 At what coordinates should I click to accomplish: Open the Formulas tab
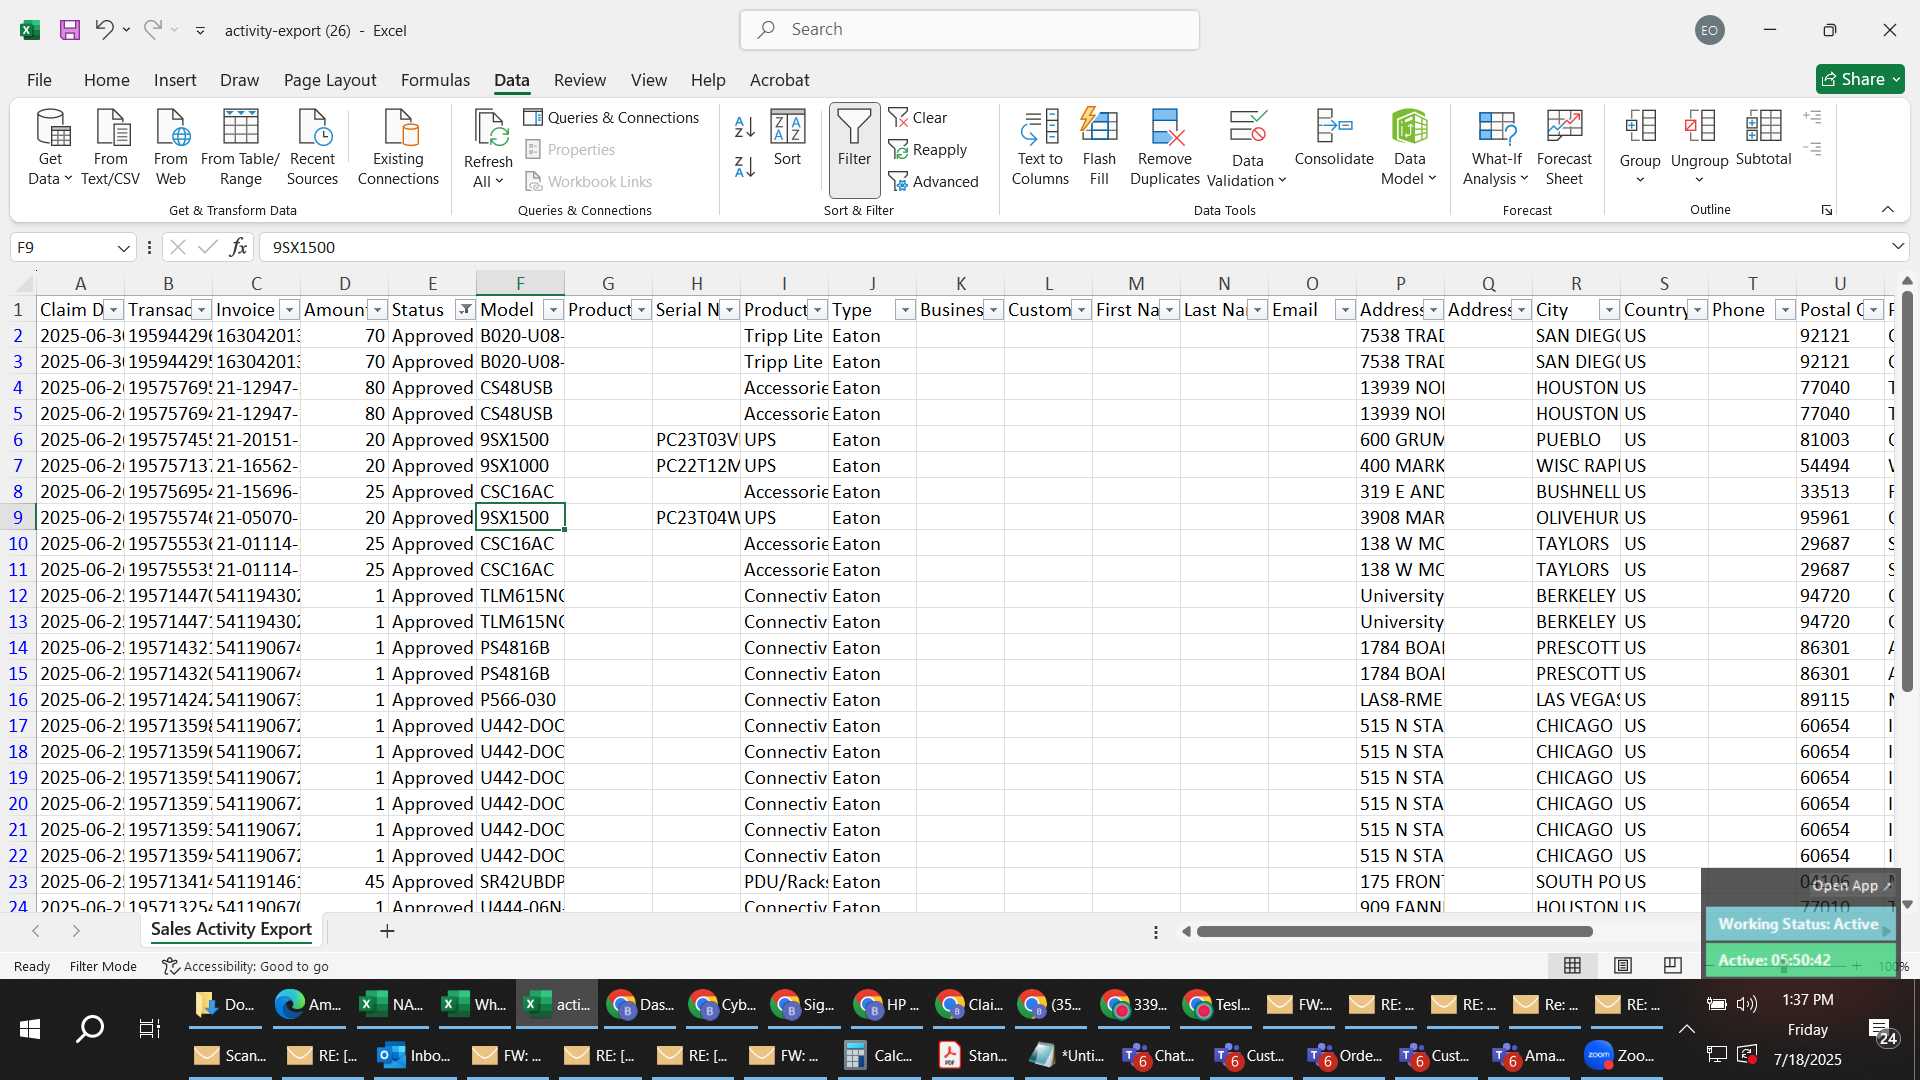pyautogui.click(x=435, y=80)
